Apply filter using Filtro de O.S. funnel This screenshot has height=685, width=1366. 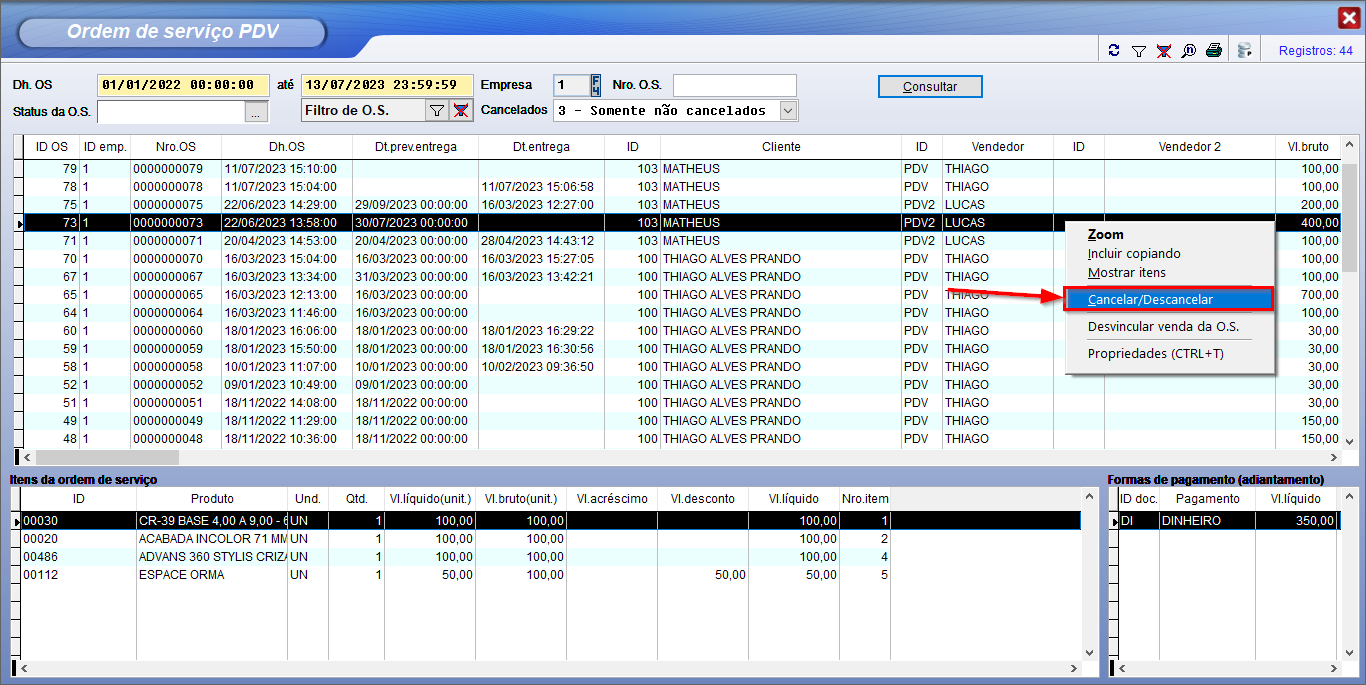click(x=437, y=111)
